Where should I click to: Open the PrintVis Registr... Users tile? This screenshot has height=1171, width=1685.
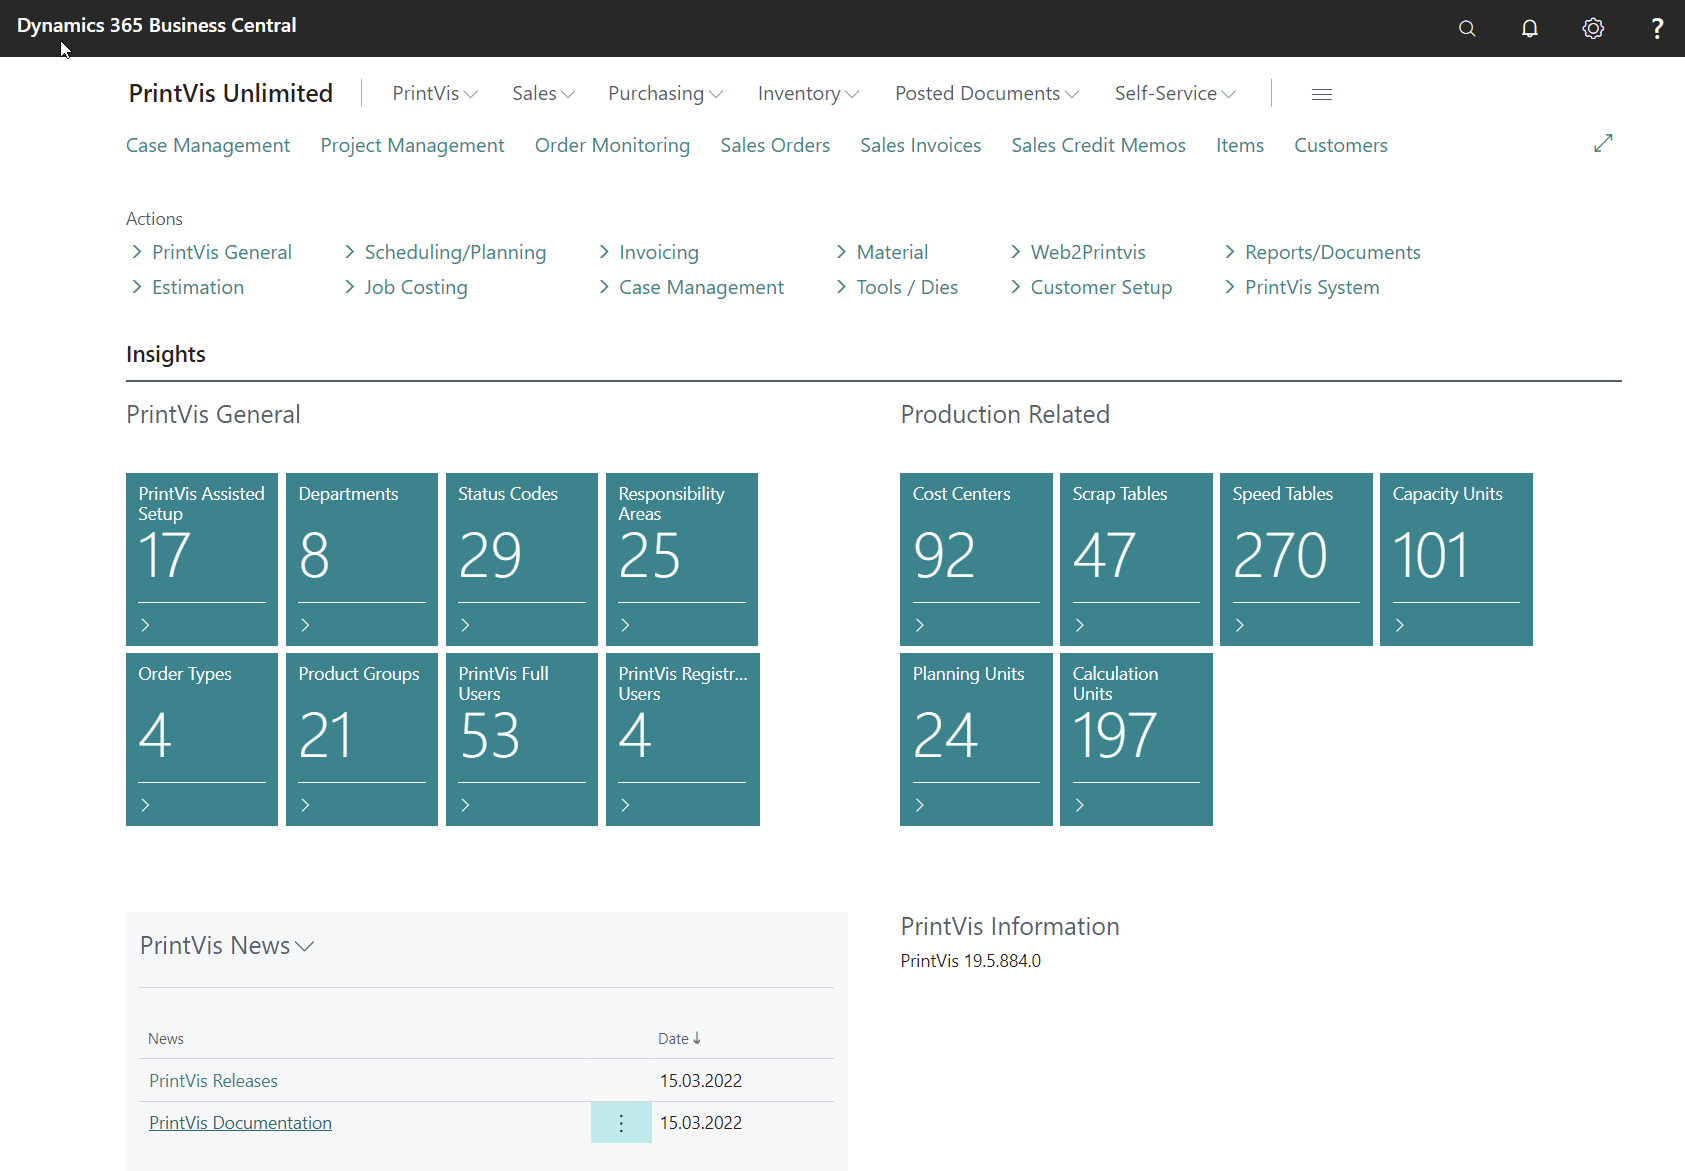point(683,739)
